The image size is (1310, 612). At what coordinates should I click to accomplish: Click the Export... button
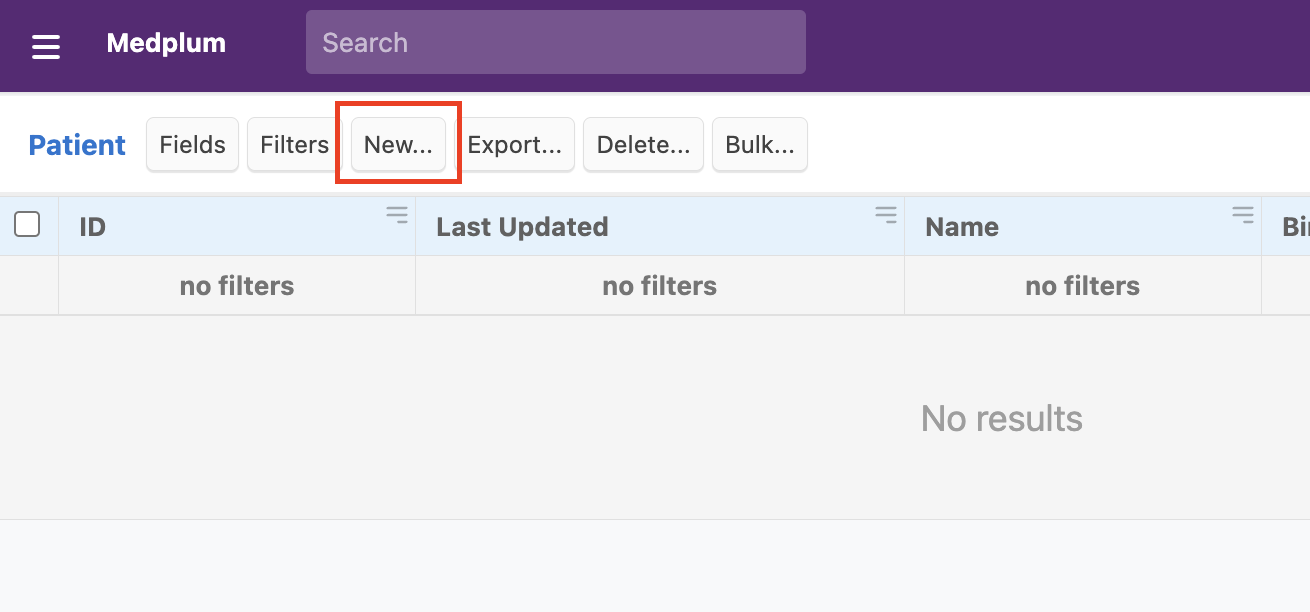click(515, 145)
